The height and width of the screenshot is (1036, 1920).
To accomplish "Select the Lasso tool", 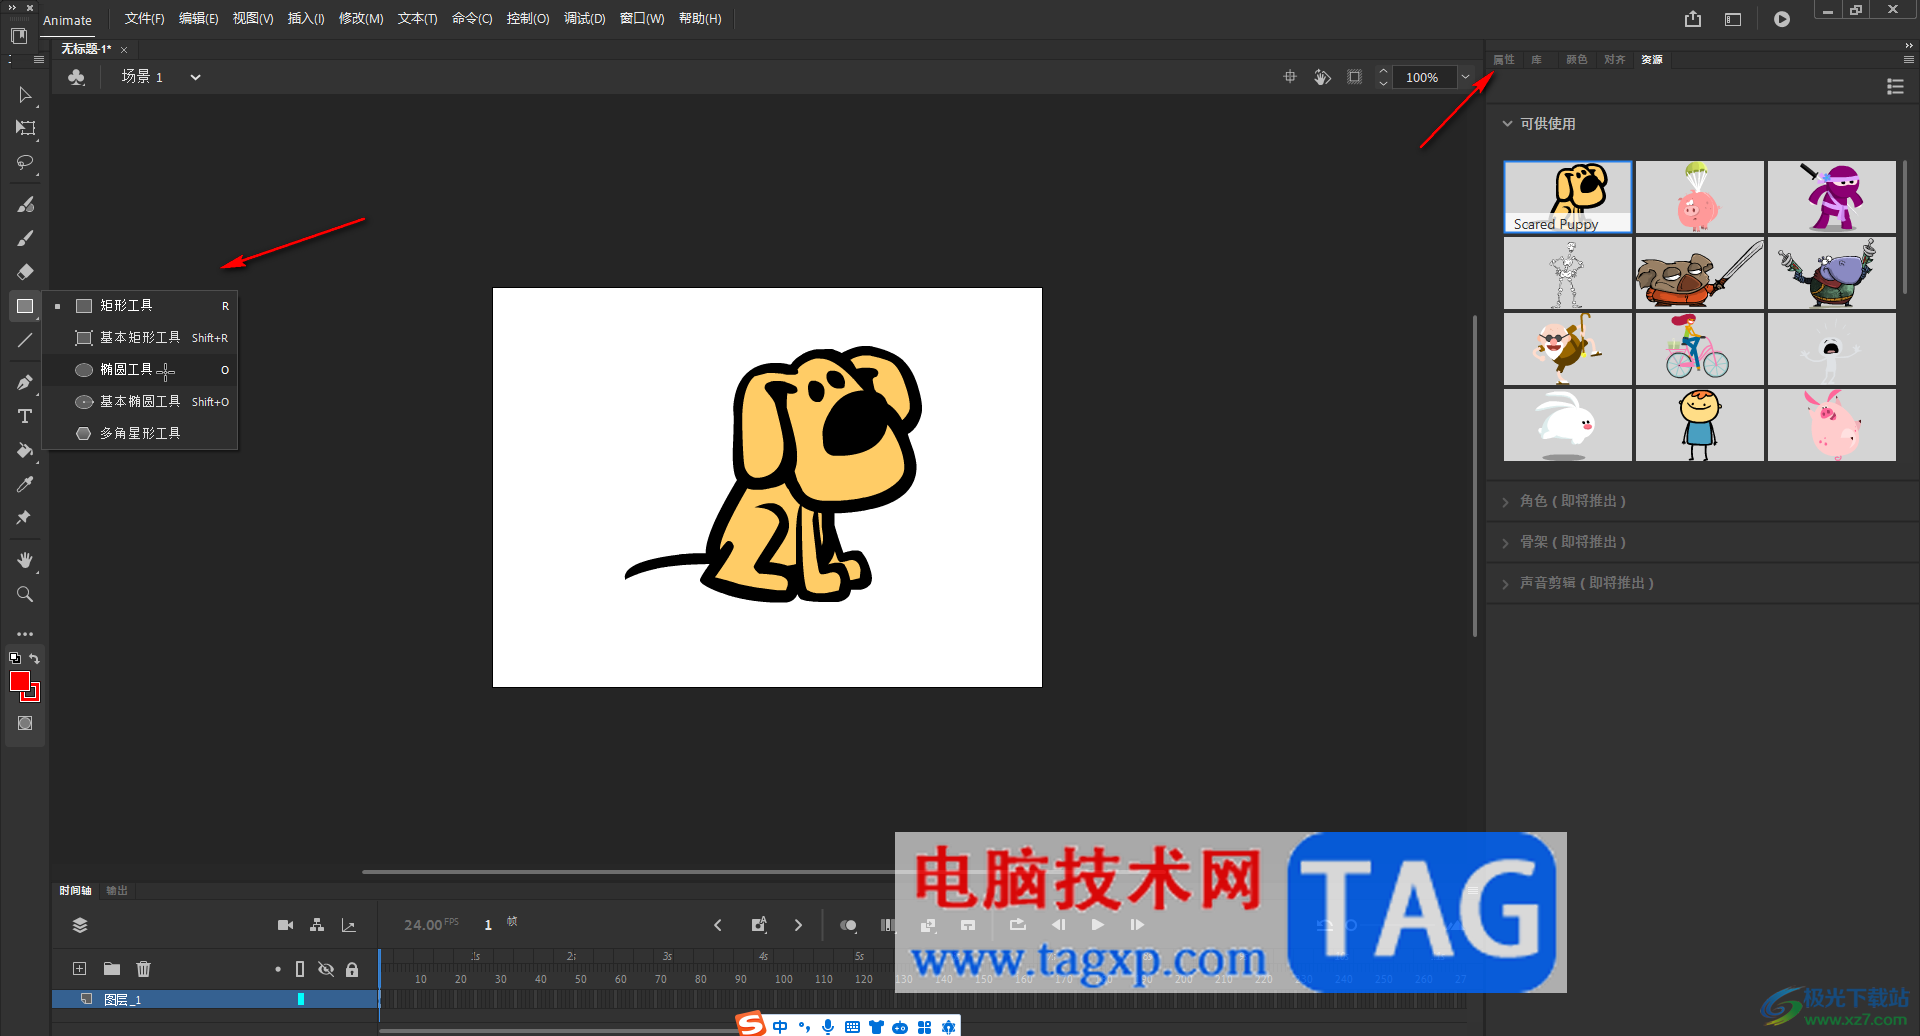I will pos(25,162).
